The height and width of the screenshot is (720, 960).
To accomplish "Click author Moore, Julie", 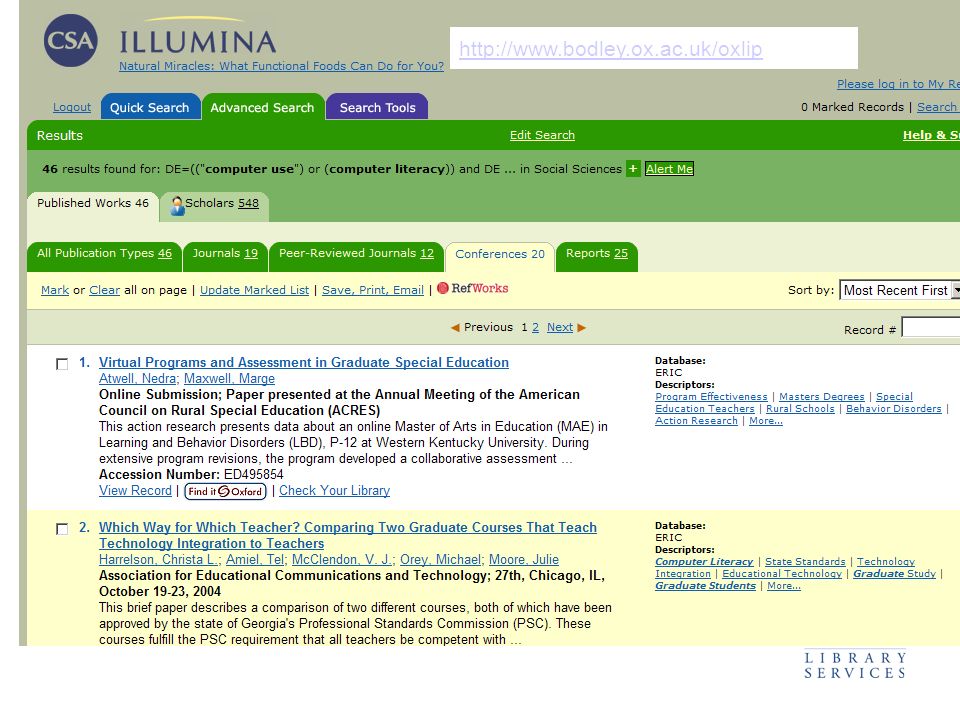I will pyautogui.click(x=523, y=560).
